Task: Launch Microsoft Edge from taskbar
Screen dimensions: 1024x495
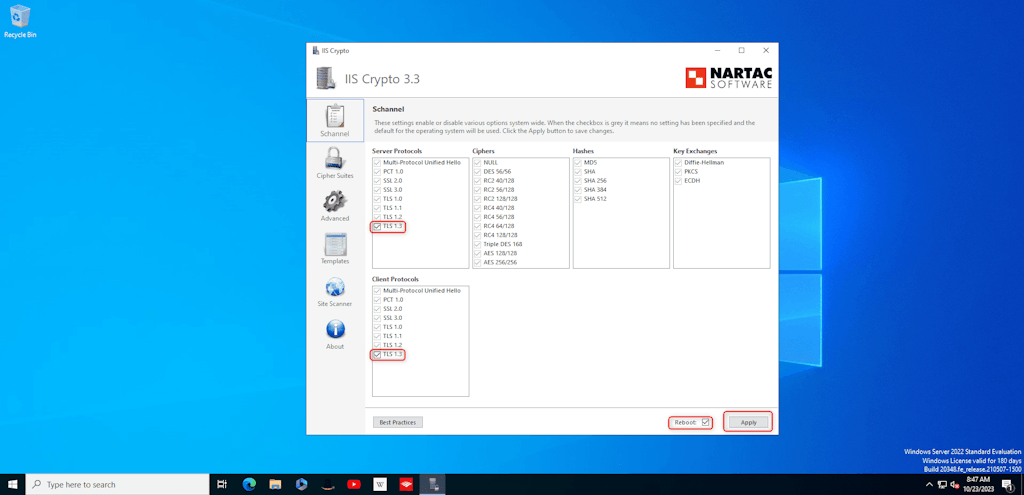Action: click(x=249, y=485)
